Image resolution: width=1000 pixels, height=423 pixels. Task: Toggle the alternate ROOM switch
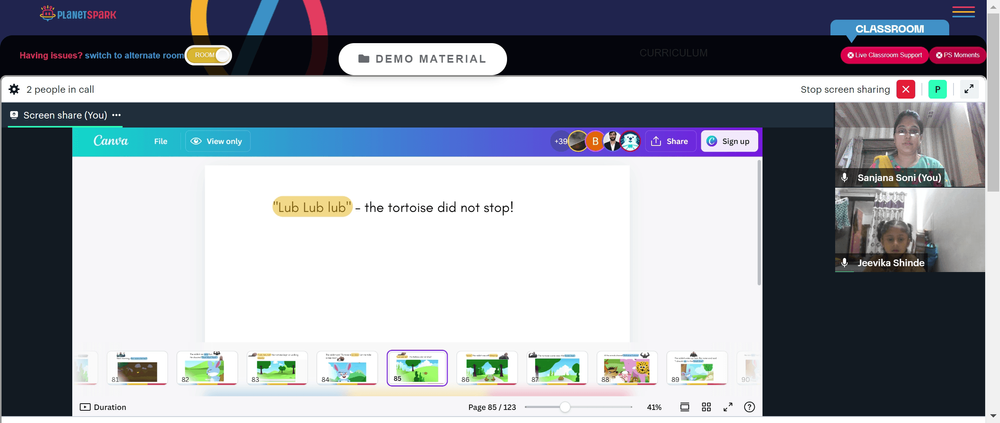point(208,55)
